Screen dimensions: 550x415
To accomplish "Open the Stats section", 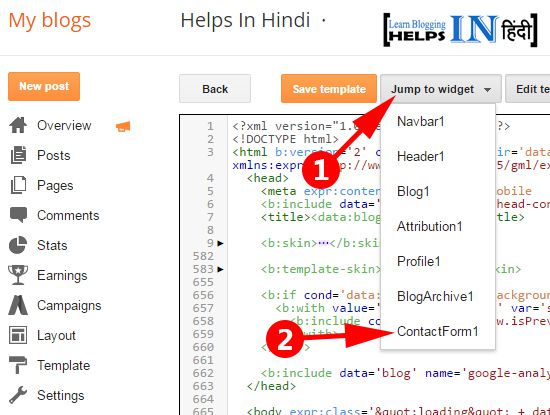I will tap(52, 245).
